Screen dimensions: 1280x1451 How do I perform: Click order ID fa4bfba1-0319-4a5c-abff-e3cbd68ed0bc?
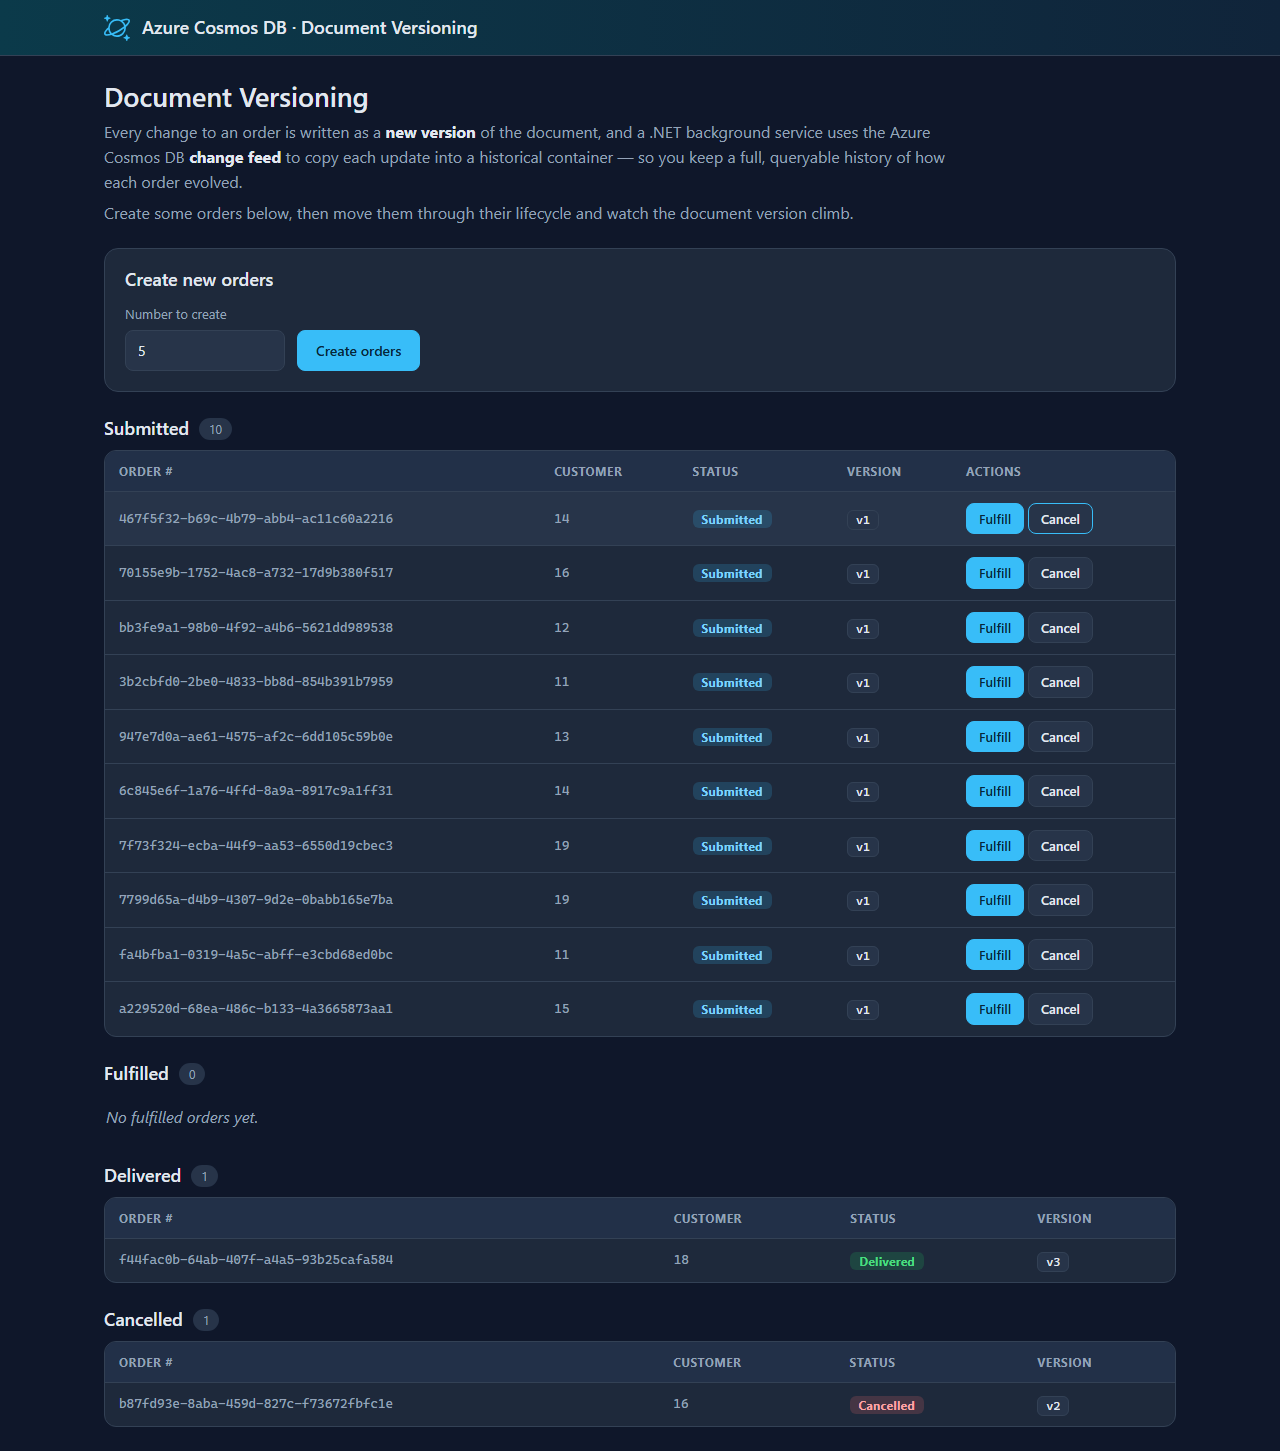tap(256, 954)
